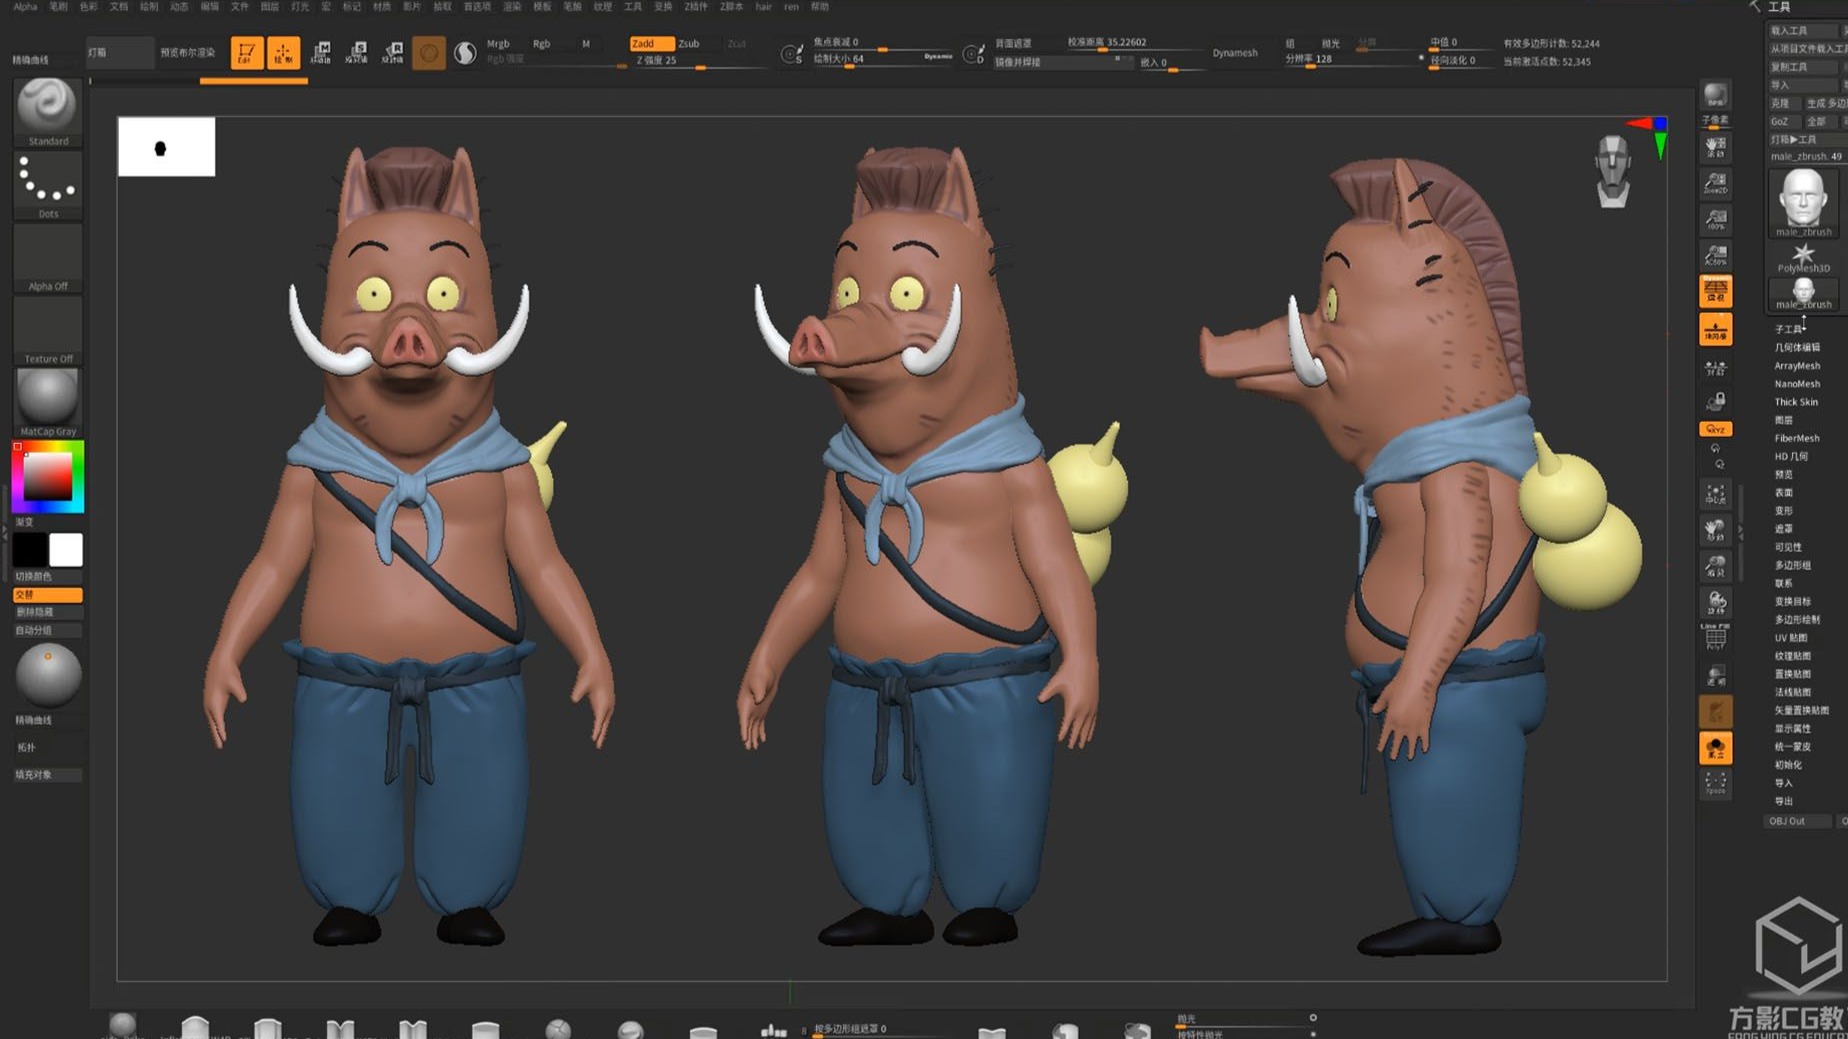Image resolution: width=1848 pixels, height=1039 pixels.
Task: Toggle the M material channel
Action: click(x=586, y=43)
